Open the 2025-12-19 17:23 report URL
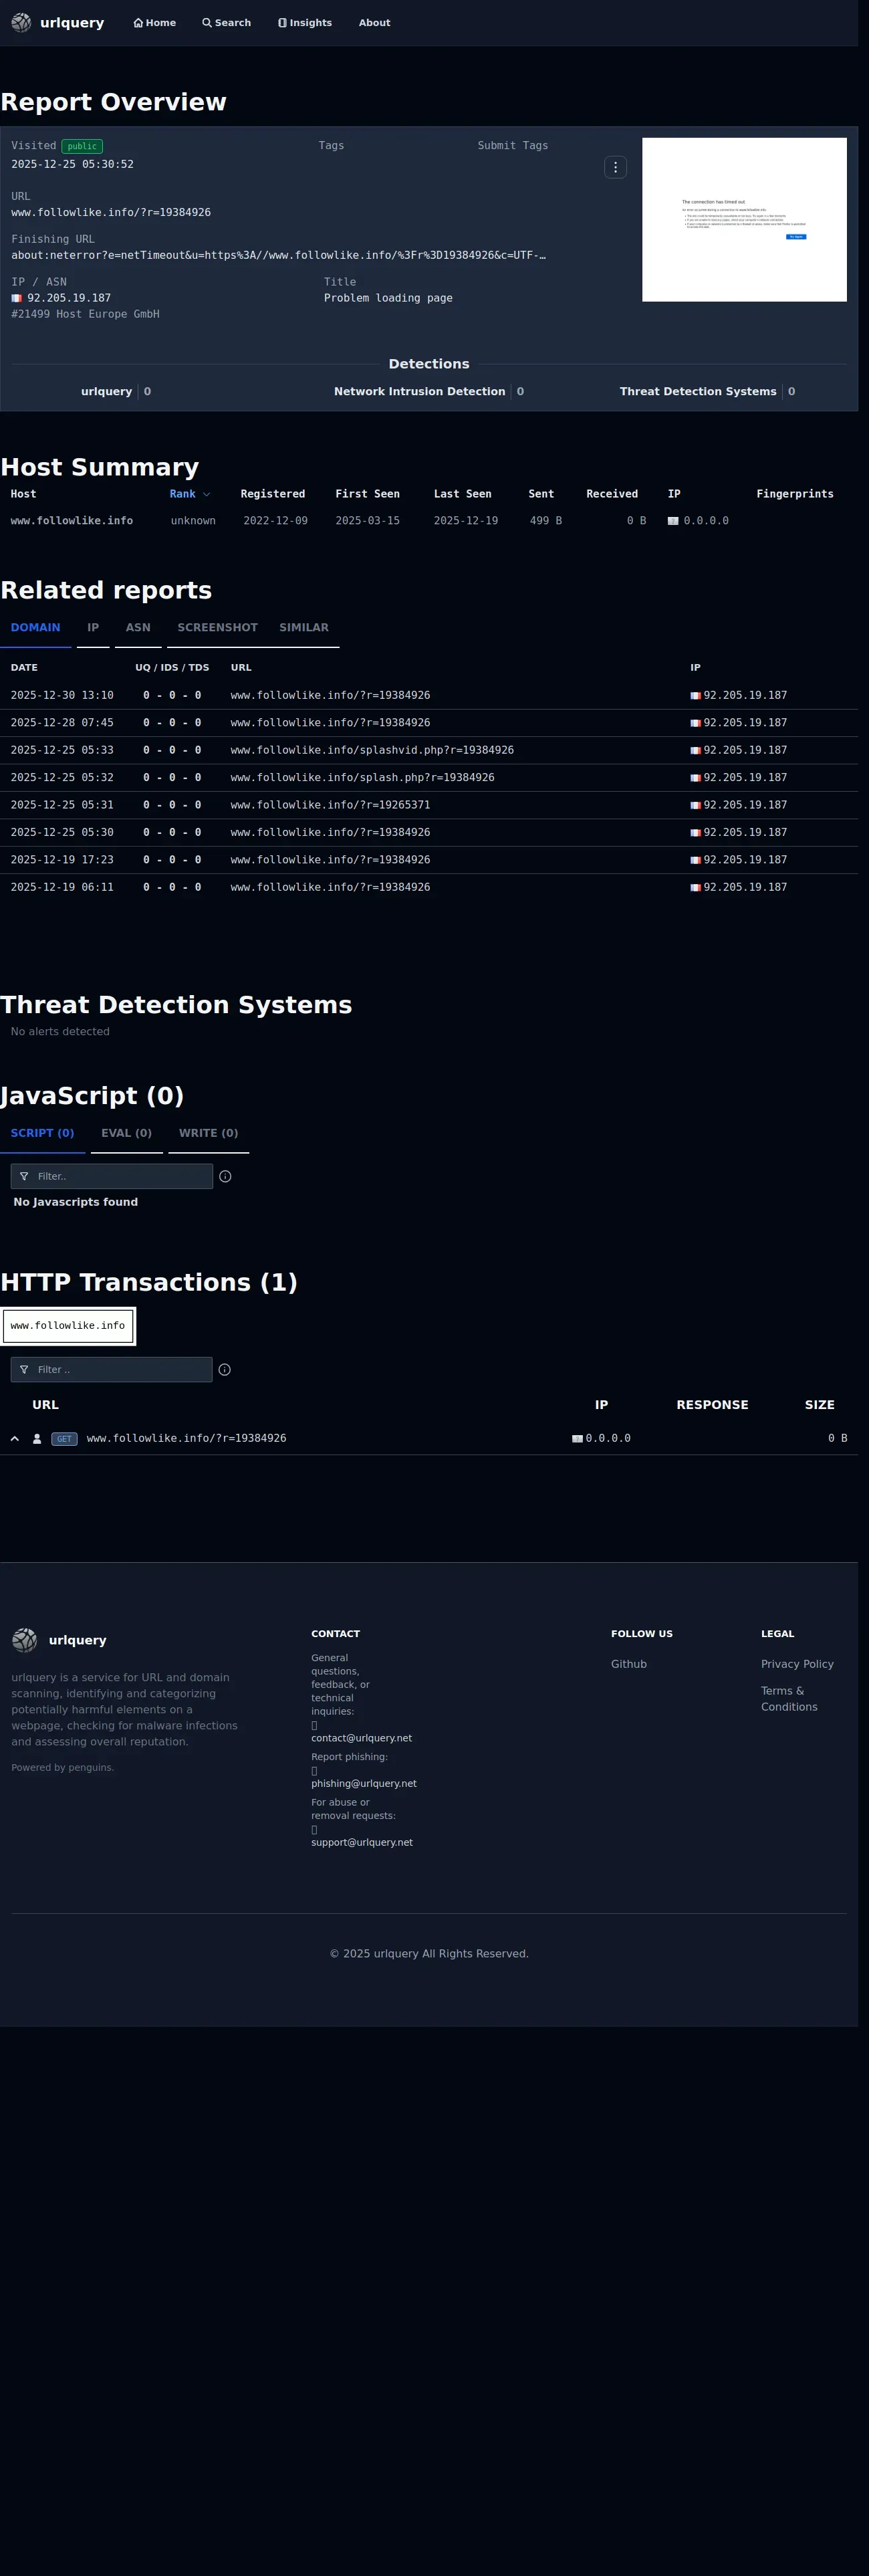This screenshot has width=869, height=2576. click(x=330, y=860)
